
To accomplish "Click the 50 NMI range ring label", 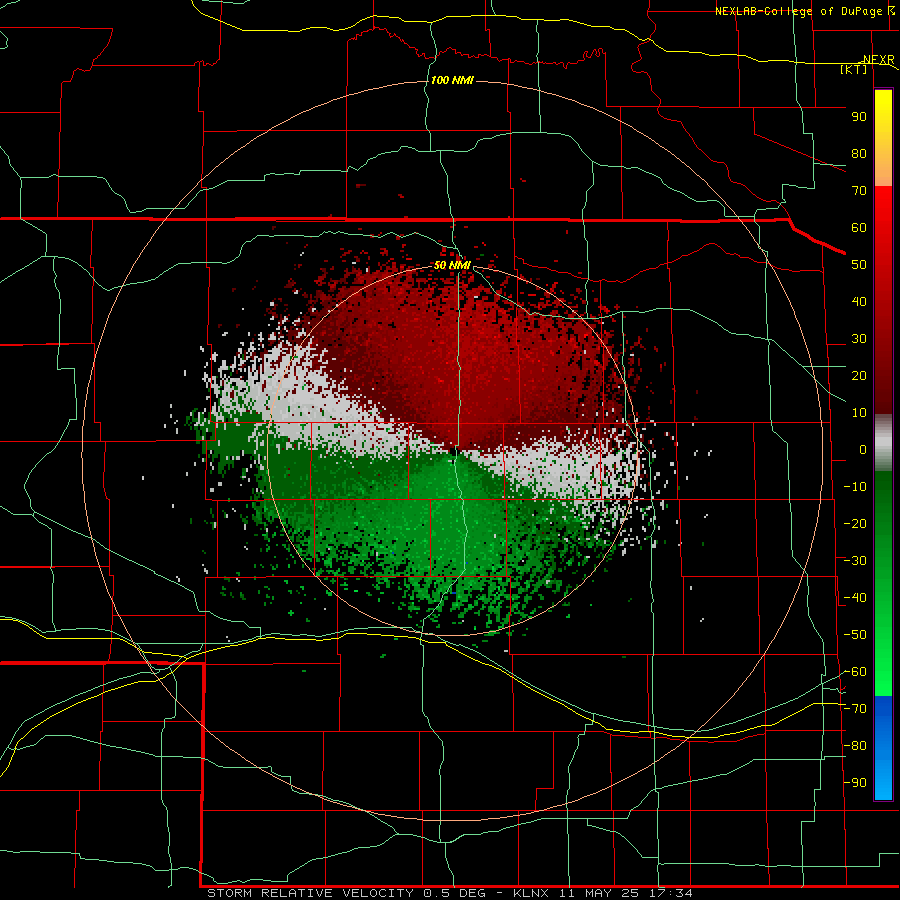I will pos(452,265).
